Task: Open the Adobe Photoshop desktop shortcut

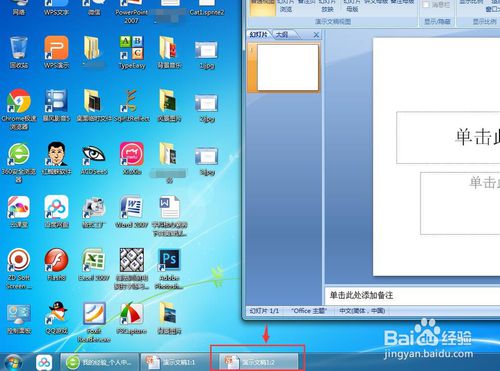Action: tap(170, 268)
